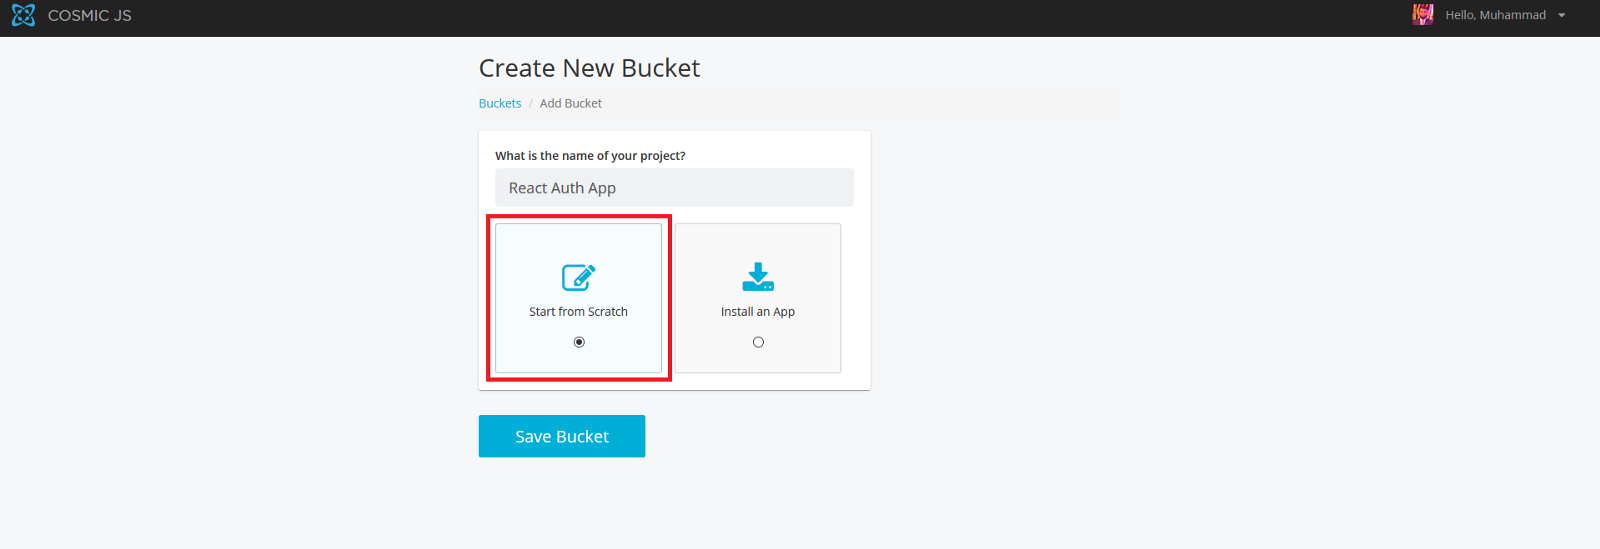Click the Cosmic JS atom logo icon

click(x=23, y=15)
